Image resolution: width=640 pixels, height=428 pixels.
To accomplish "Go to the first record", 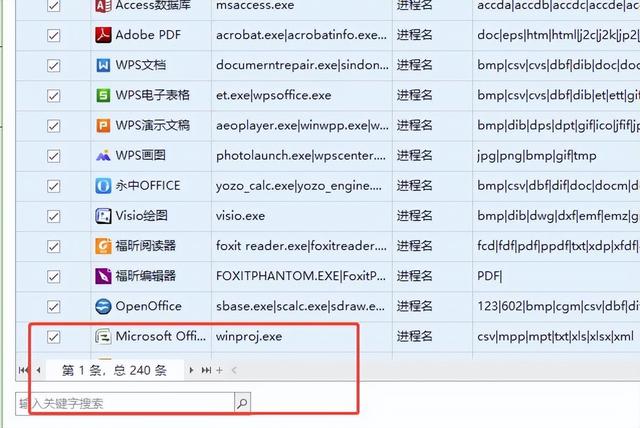I will tap(23, 370).
